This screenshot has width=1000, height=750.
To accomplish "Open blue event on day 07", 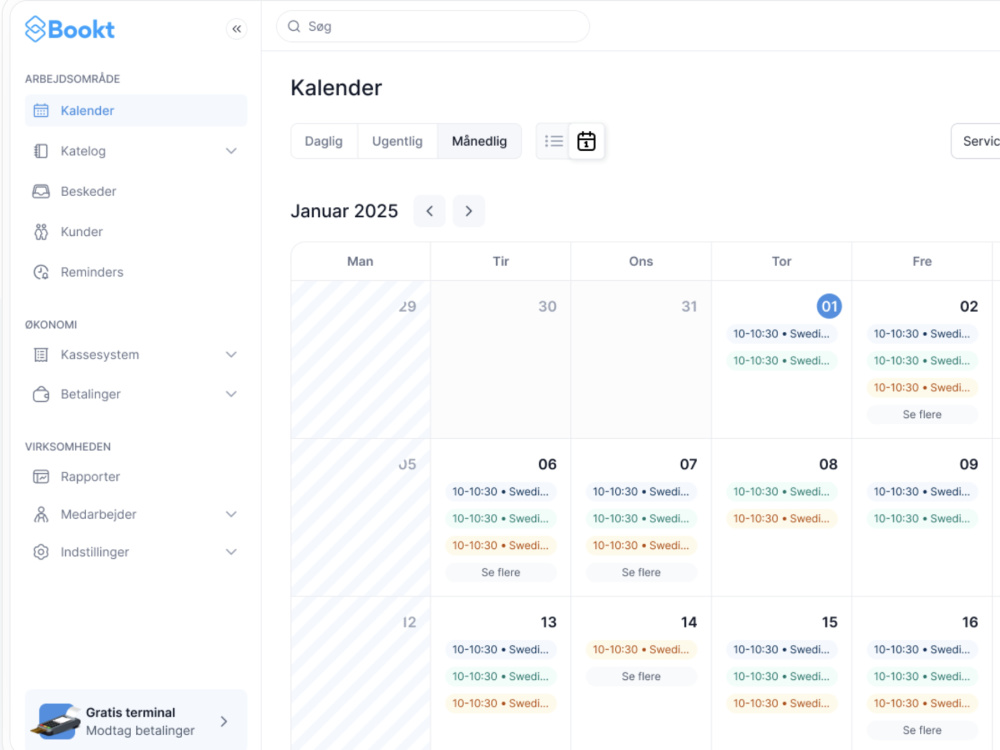I will (x=641, y=492).
